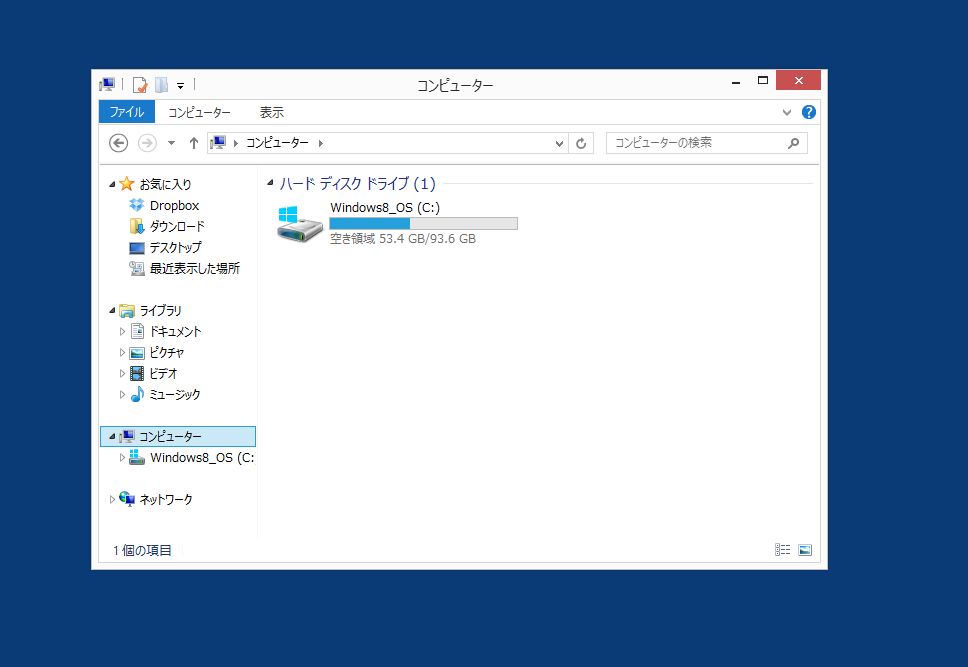The image size is (968, 667).
Task: Click the 空き領域 53.4 GB/93.6 GB text
Action: pos(403,239)
